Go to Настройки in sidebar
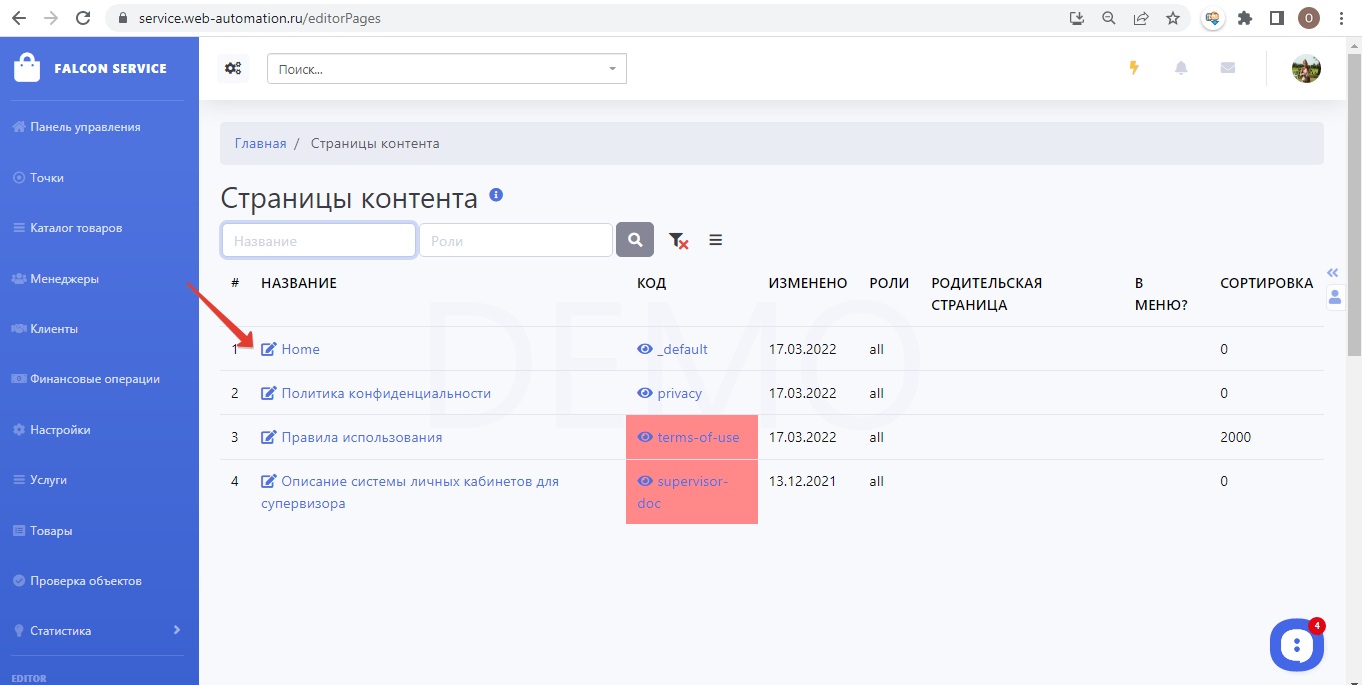The image size is (1362, 685). click(60, 430)
